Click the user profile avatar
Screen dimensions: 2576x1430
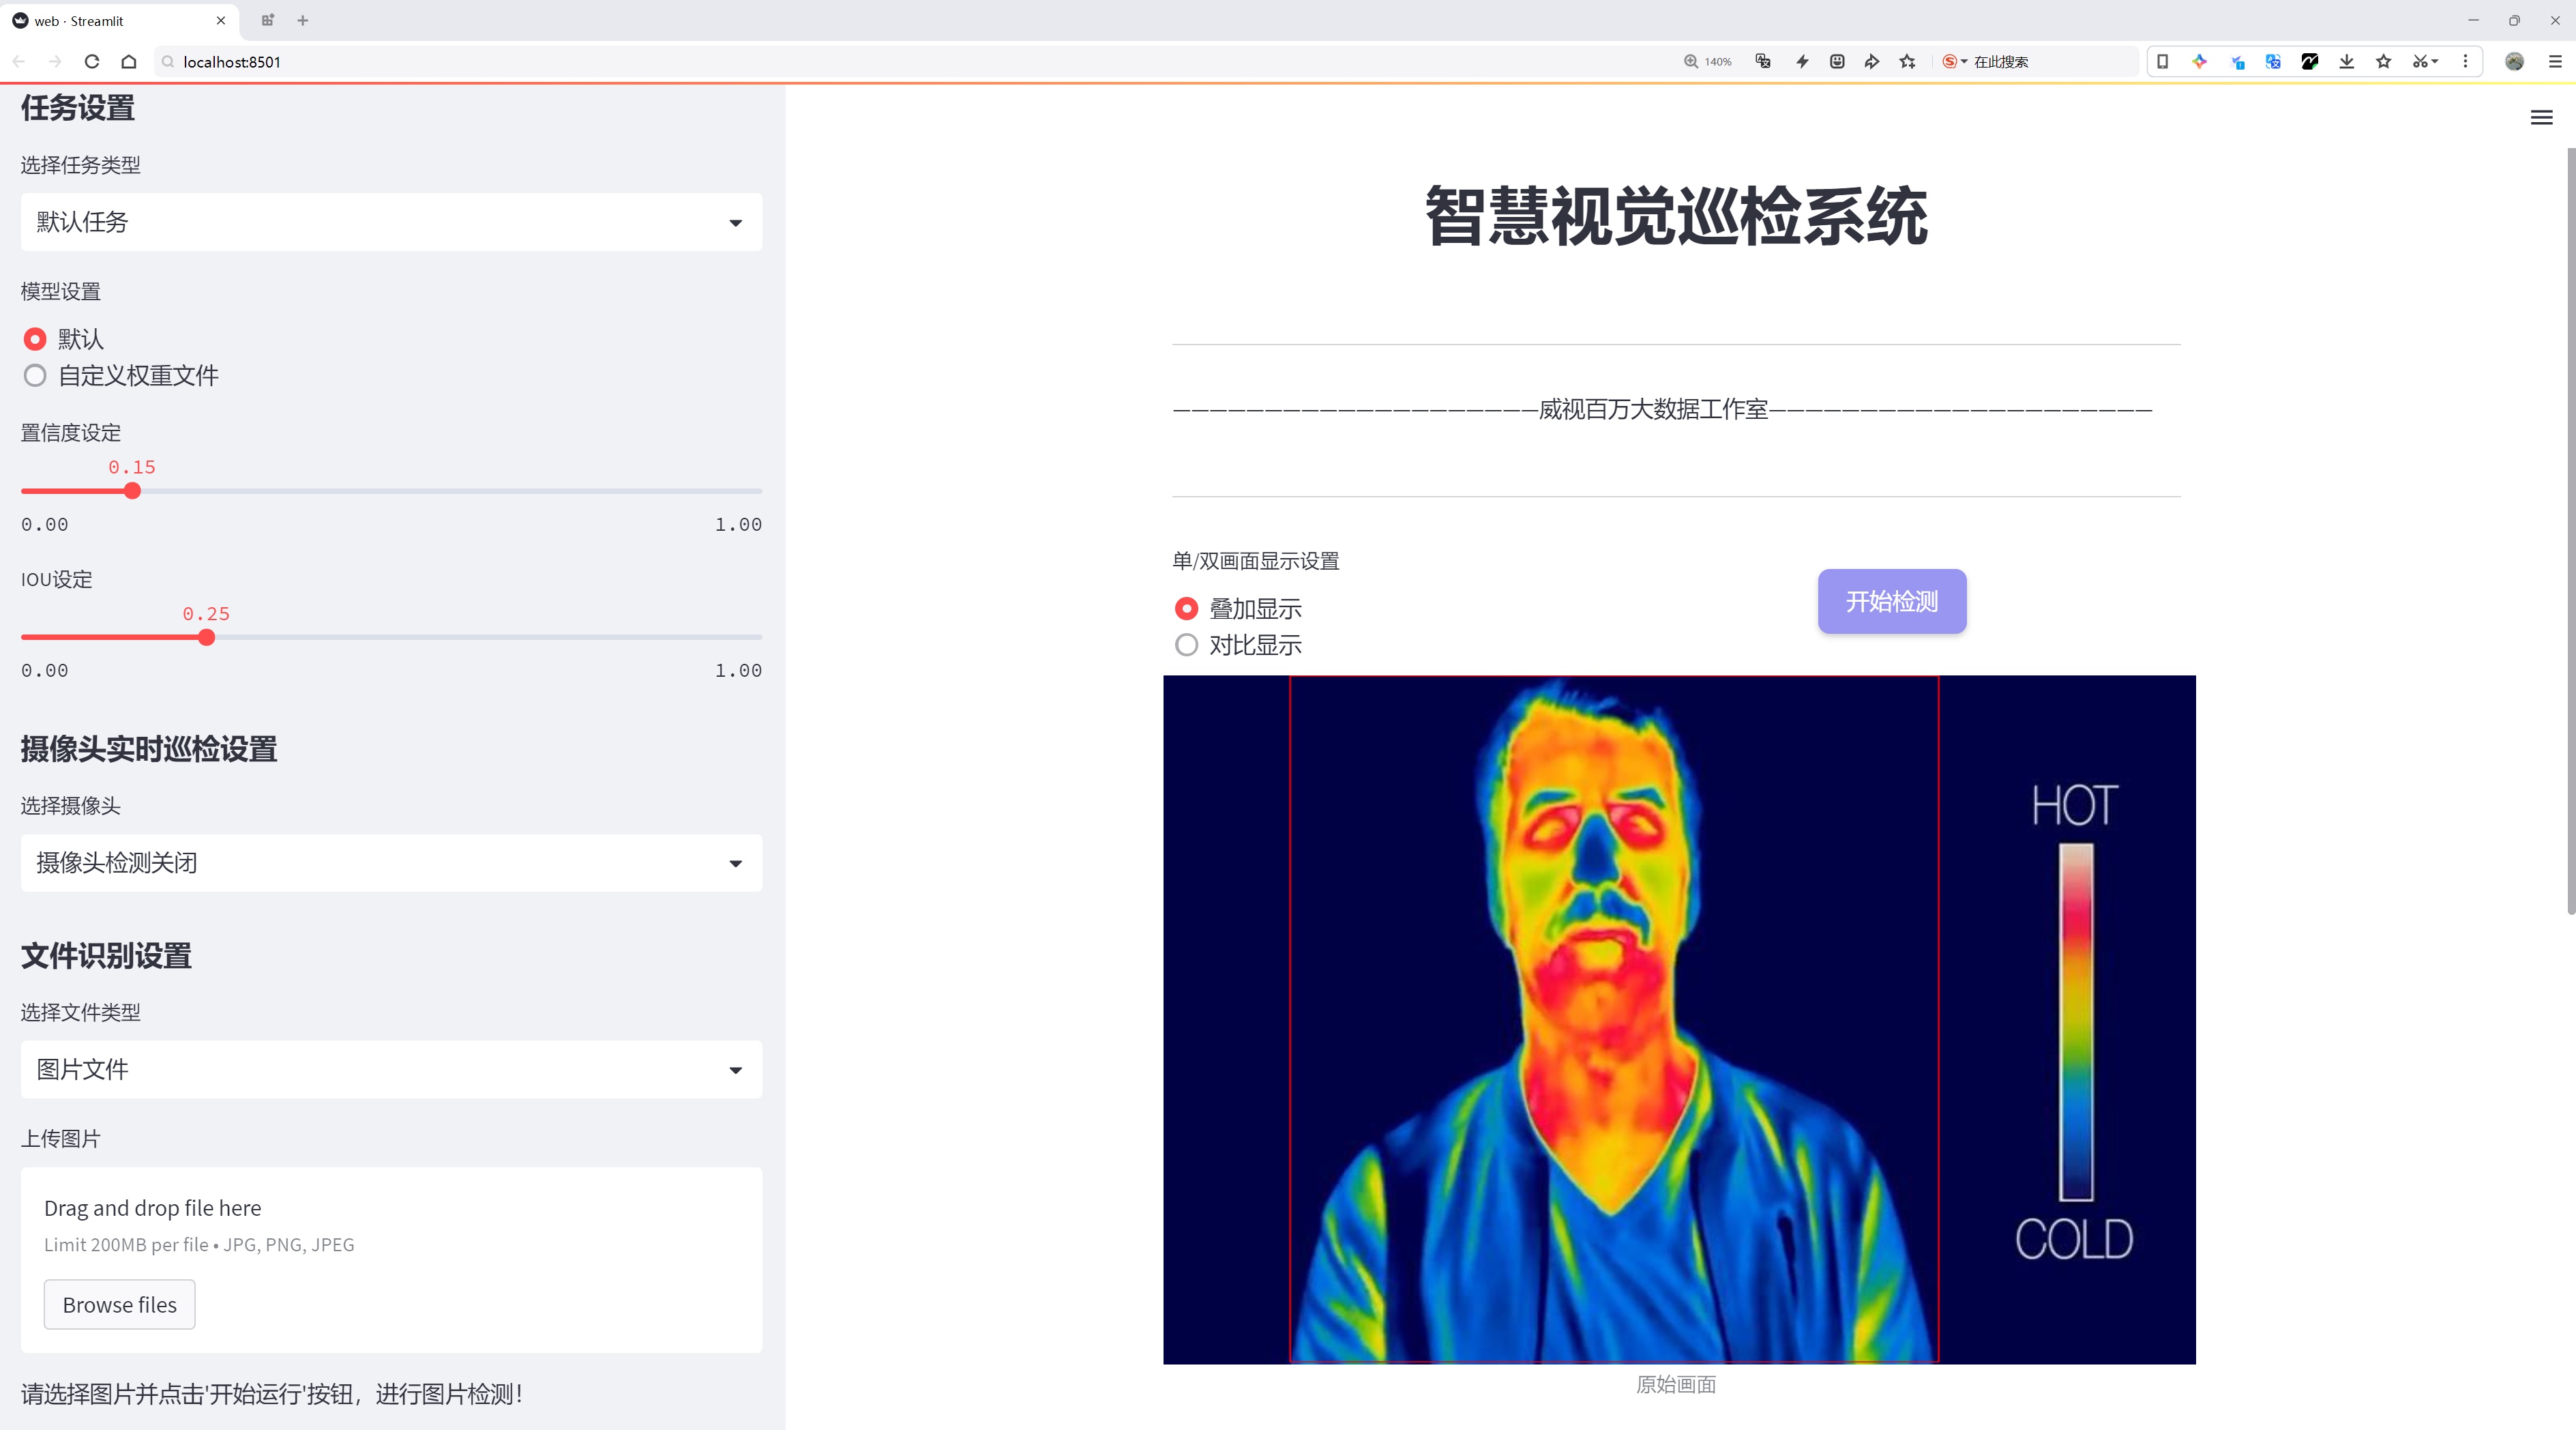[x=2514, y=61]
